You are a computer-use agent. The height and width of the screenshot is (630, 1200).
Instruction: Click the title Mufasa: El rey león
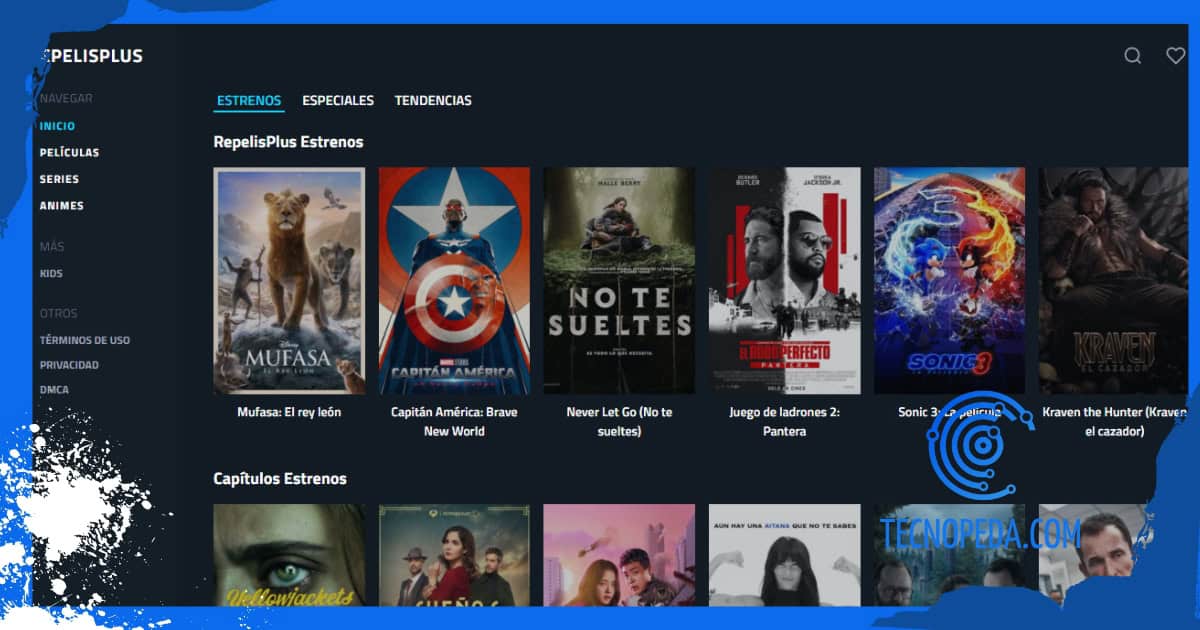coord(289,412)
